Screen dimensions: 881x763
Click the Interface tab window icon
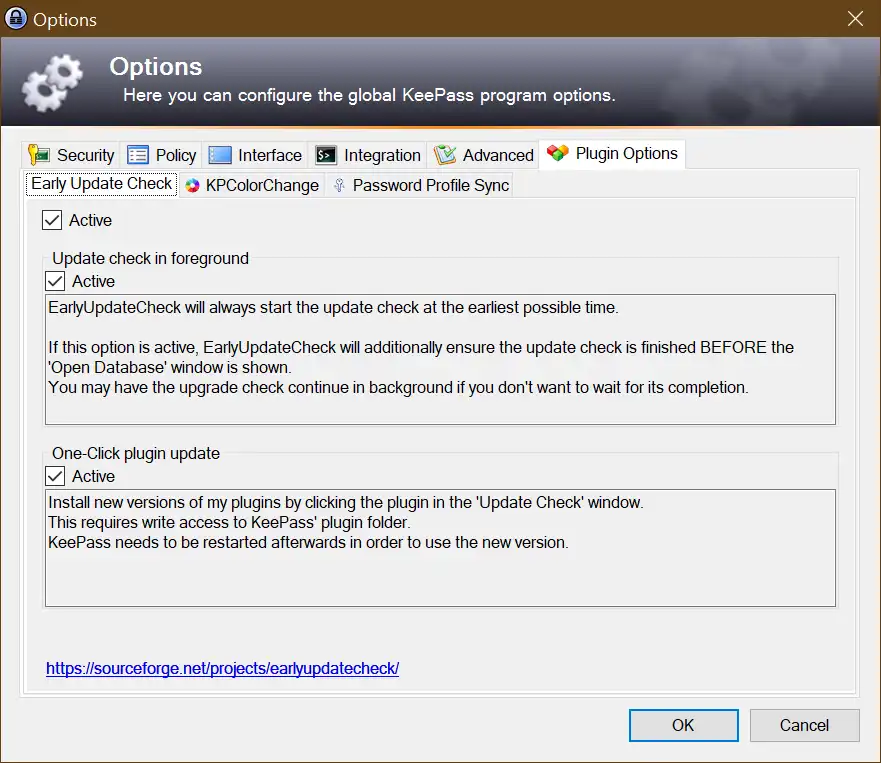pos(220,155)
